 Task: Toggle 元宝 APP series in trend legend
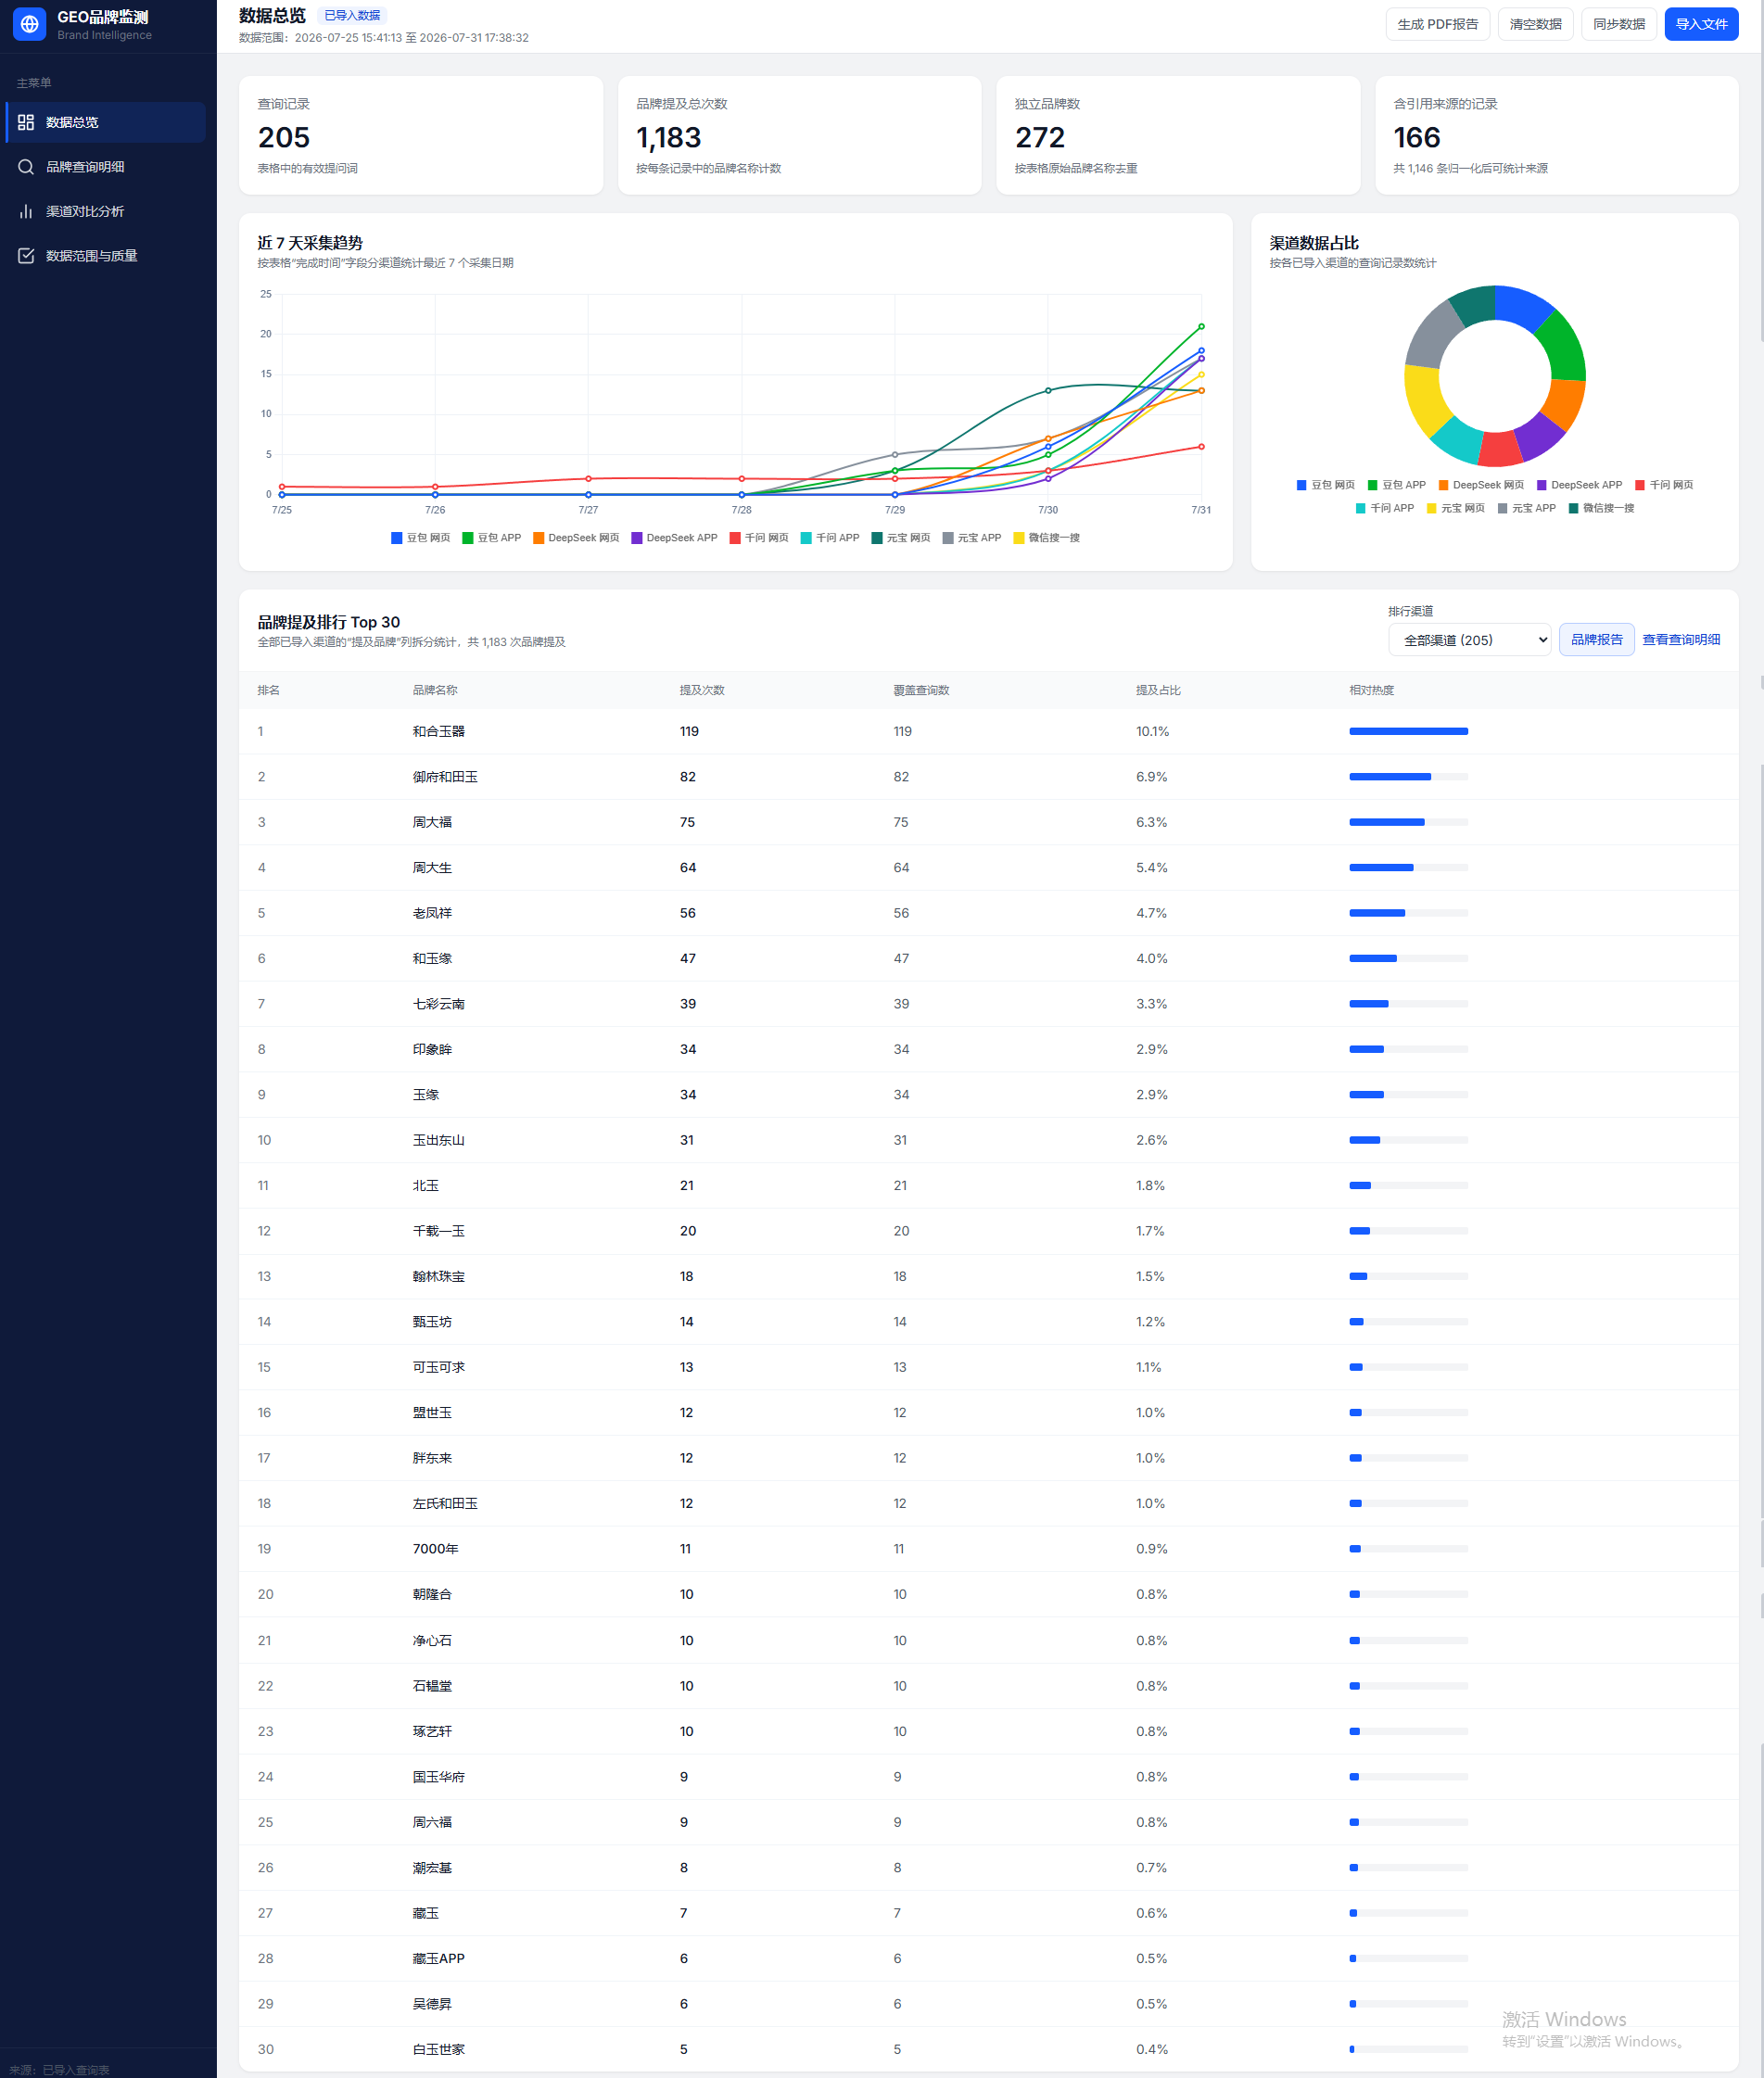[972, 538]
